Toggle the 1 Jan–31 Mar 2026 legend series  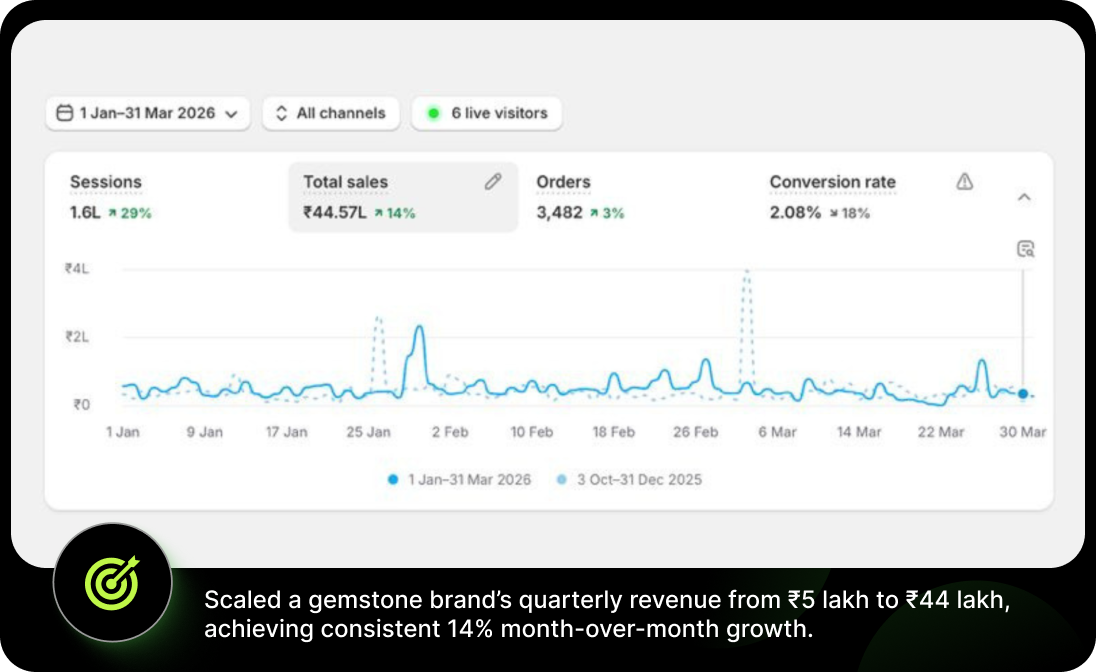click(459, 480)
